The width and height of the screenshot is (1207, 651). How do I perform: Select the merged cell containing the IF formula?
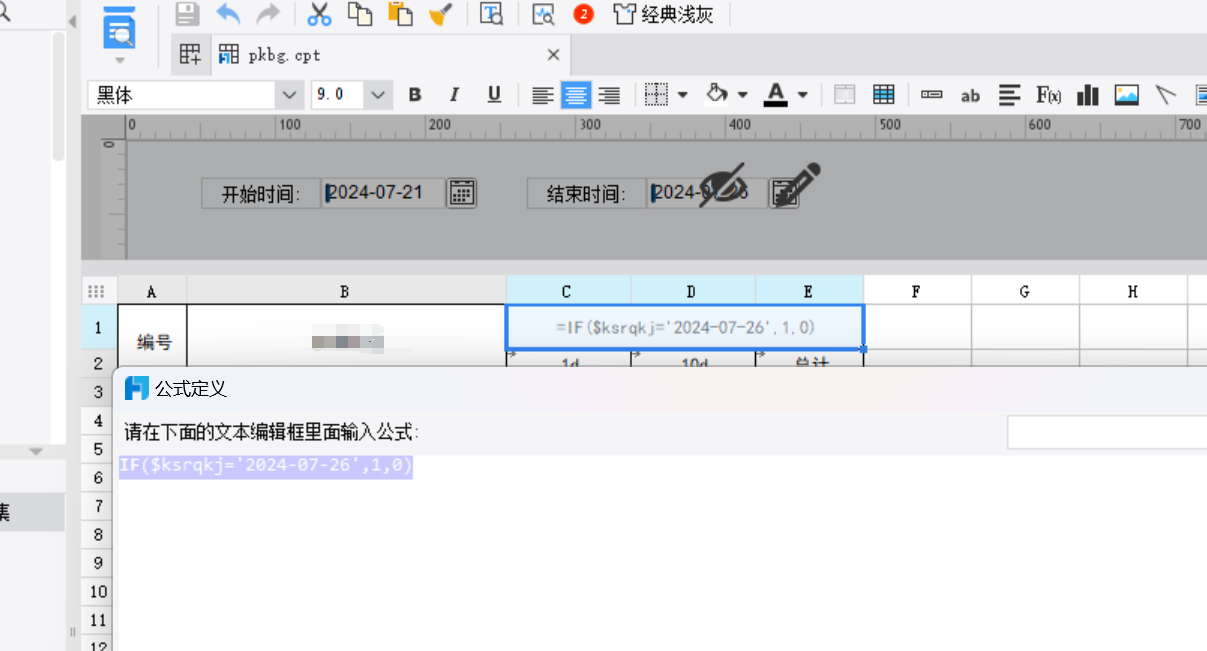click(685, 327)
